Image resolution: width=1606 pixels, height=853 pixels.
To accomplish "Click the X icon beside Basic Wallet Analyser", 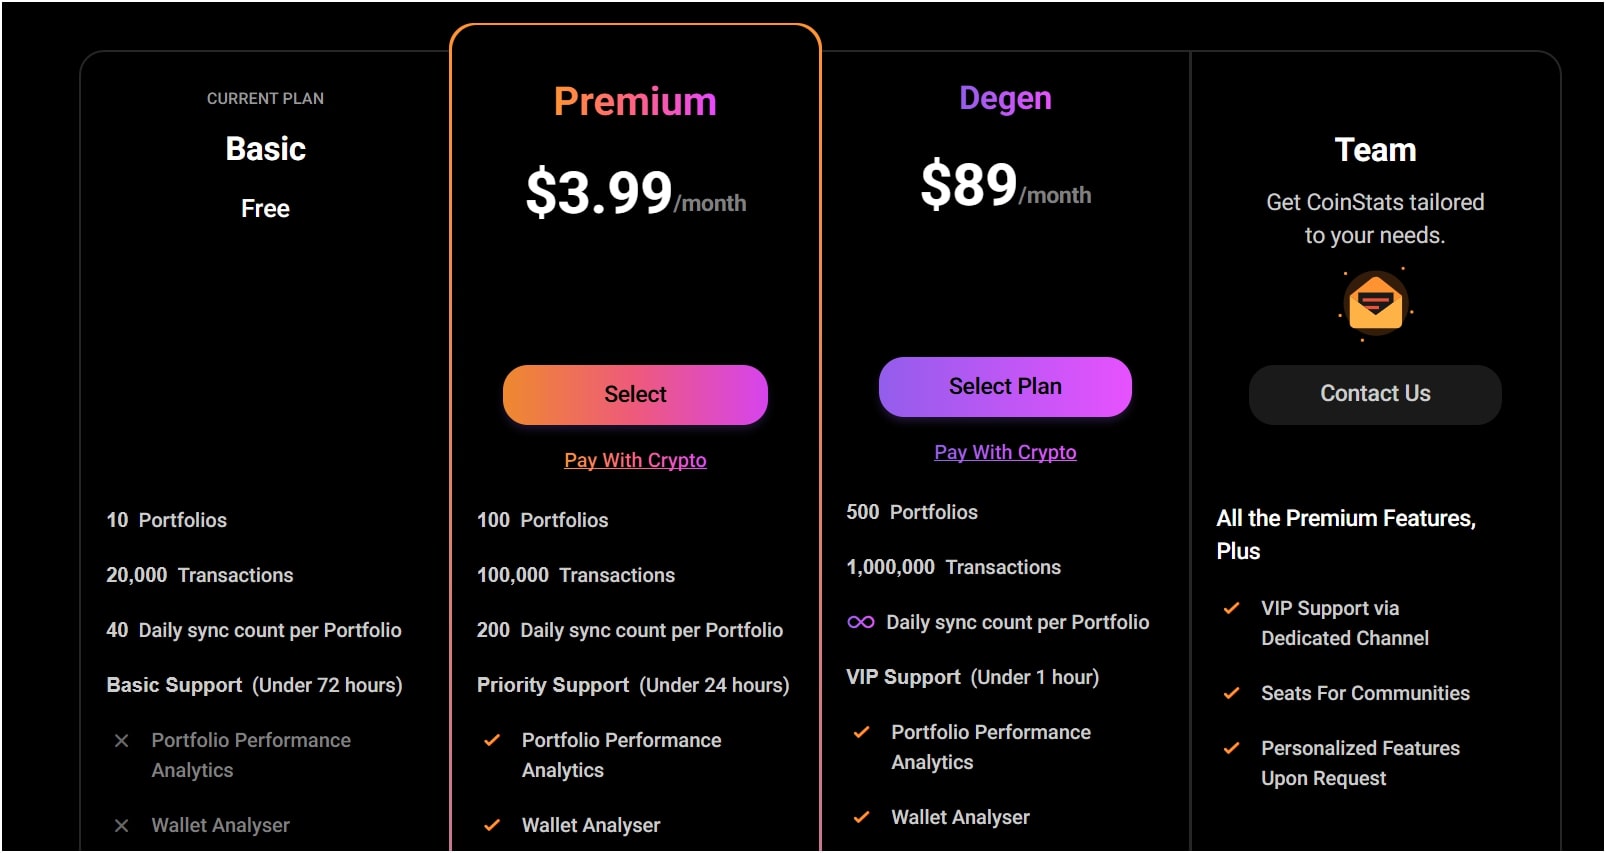I will coord(122,826).
